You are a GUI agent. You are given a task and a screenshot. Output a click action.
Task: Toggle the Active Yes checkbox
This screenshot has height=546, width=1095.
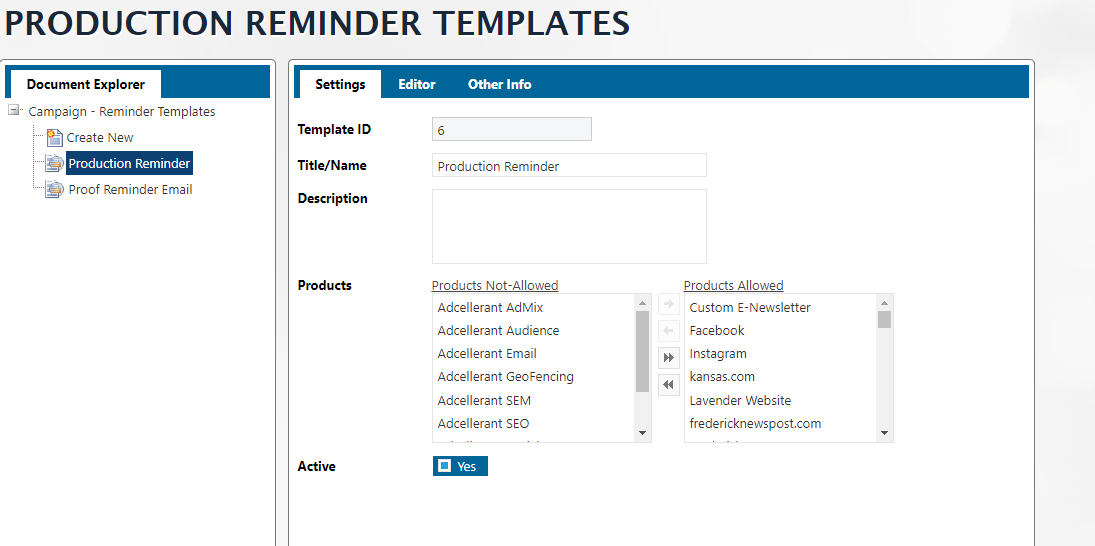click(445, 466)
